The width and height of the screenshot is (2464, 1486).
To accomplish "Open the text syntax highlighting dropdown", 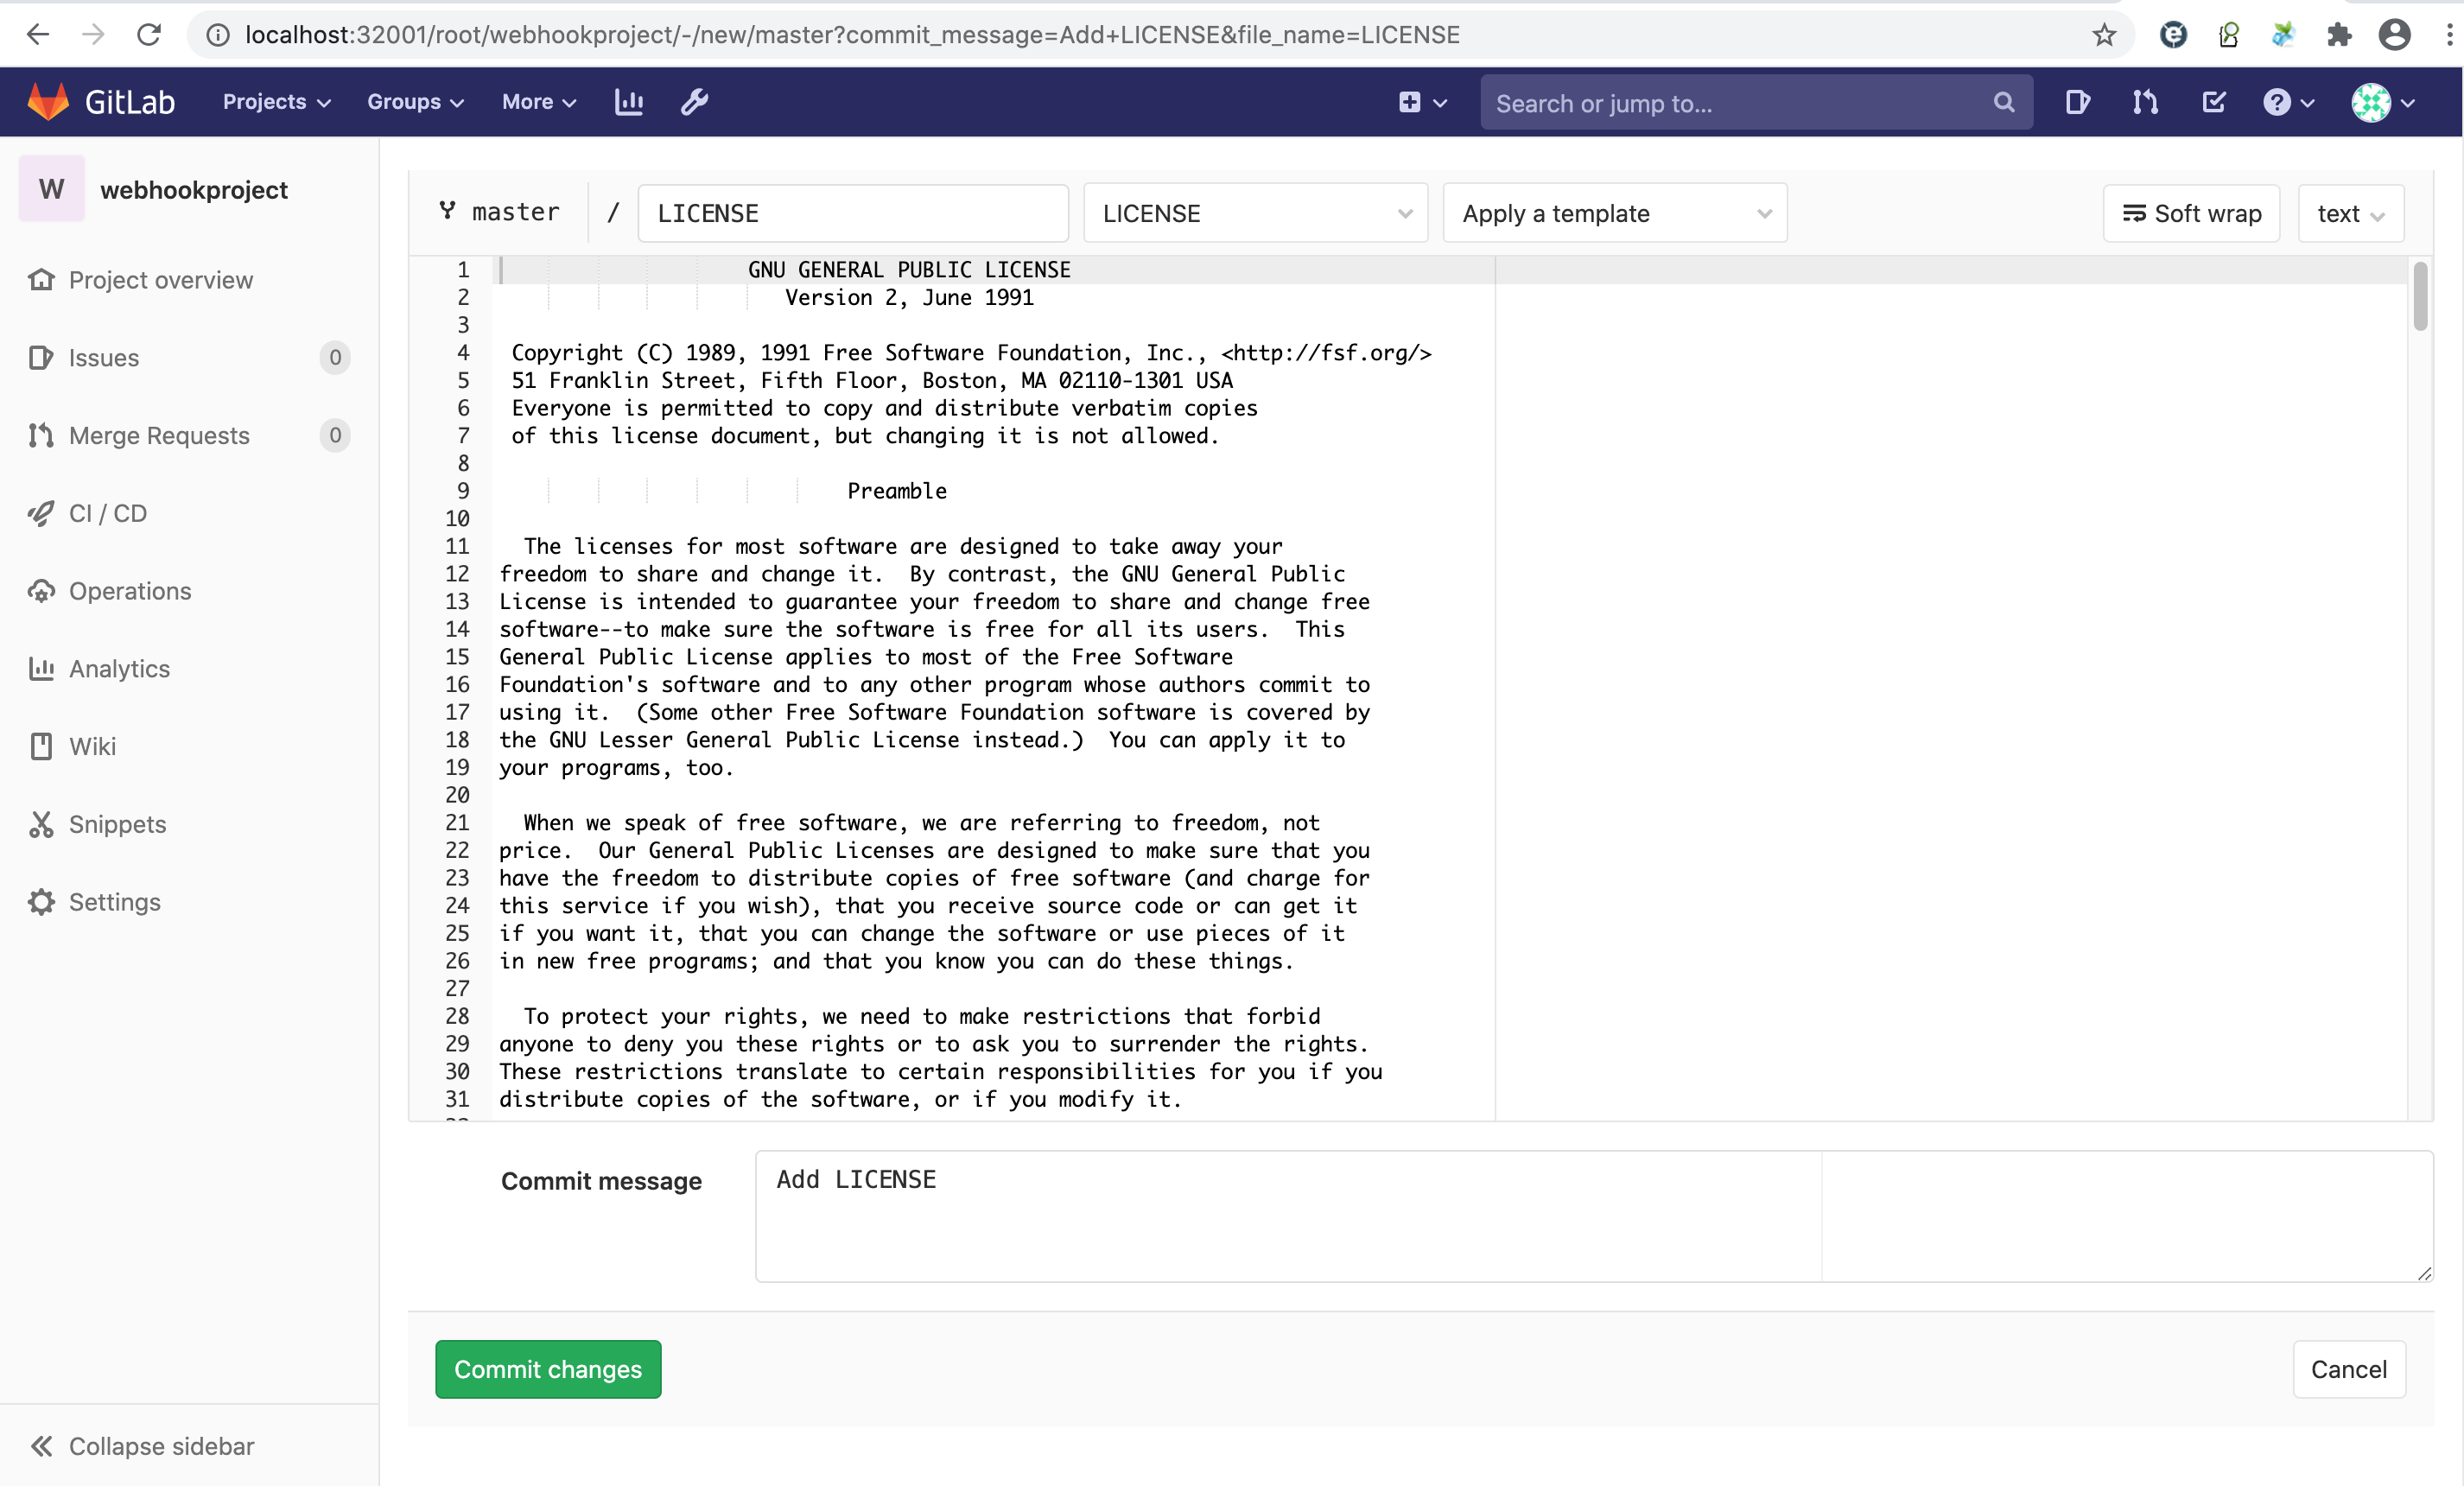I will 2350,213.
